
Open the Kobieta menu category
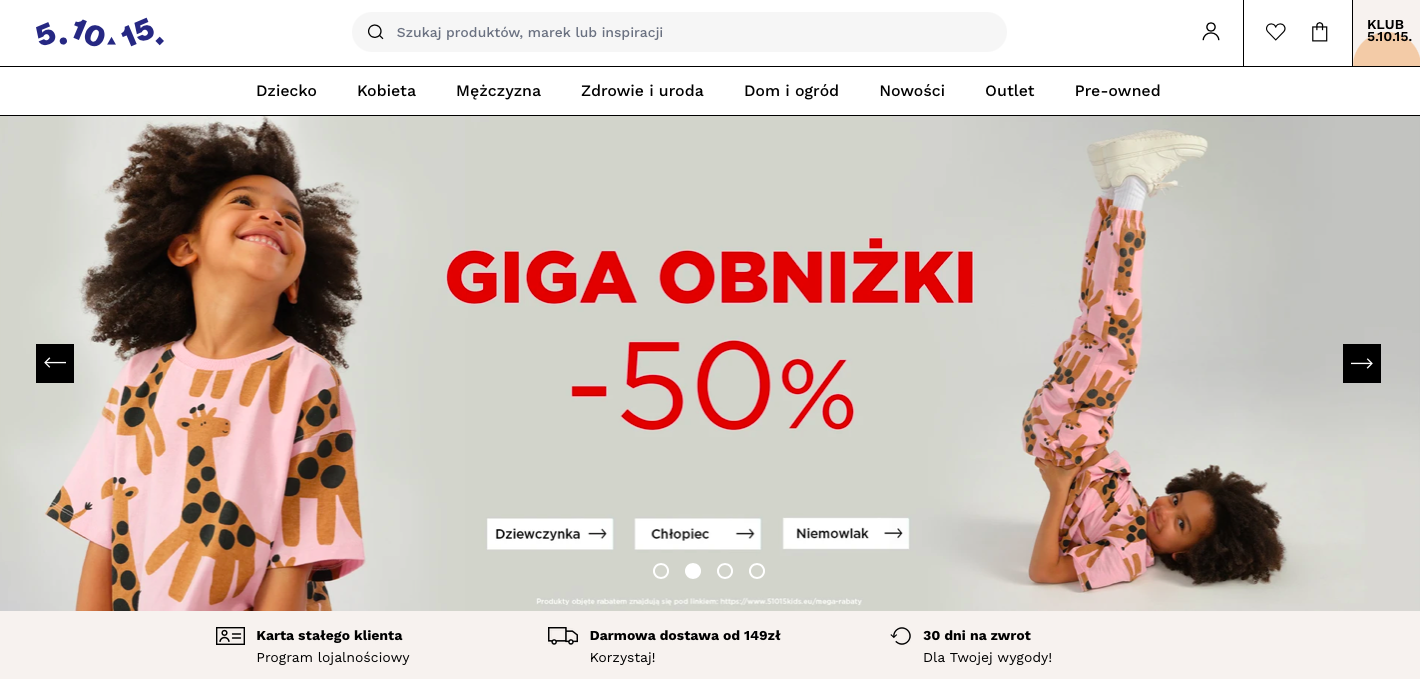[x=386, y=91]
